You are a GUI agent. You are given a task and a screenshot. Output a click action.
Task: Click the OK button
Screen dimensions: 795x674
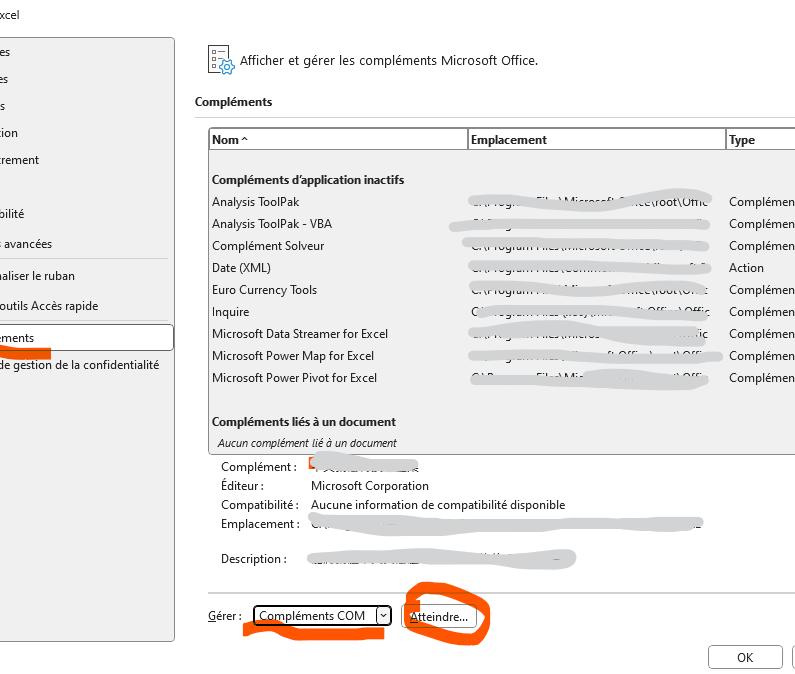pos(745,657)
